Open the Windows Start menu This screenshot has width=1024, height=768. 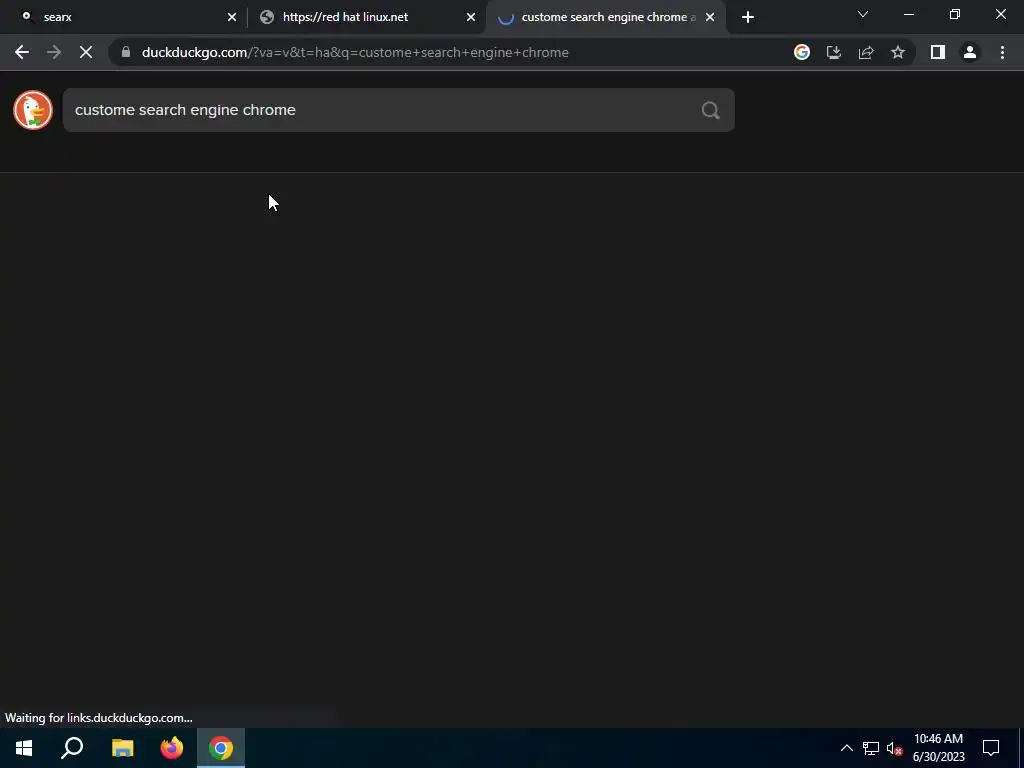tap(24, 748)
